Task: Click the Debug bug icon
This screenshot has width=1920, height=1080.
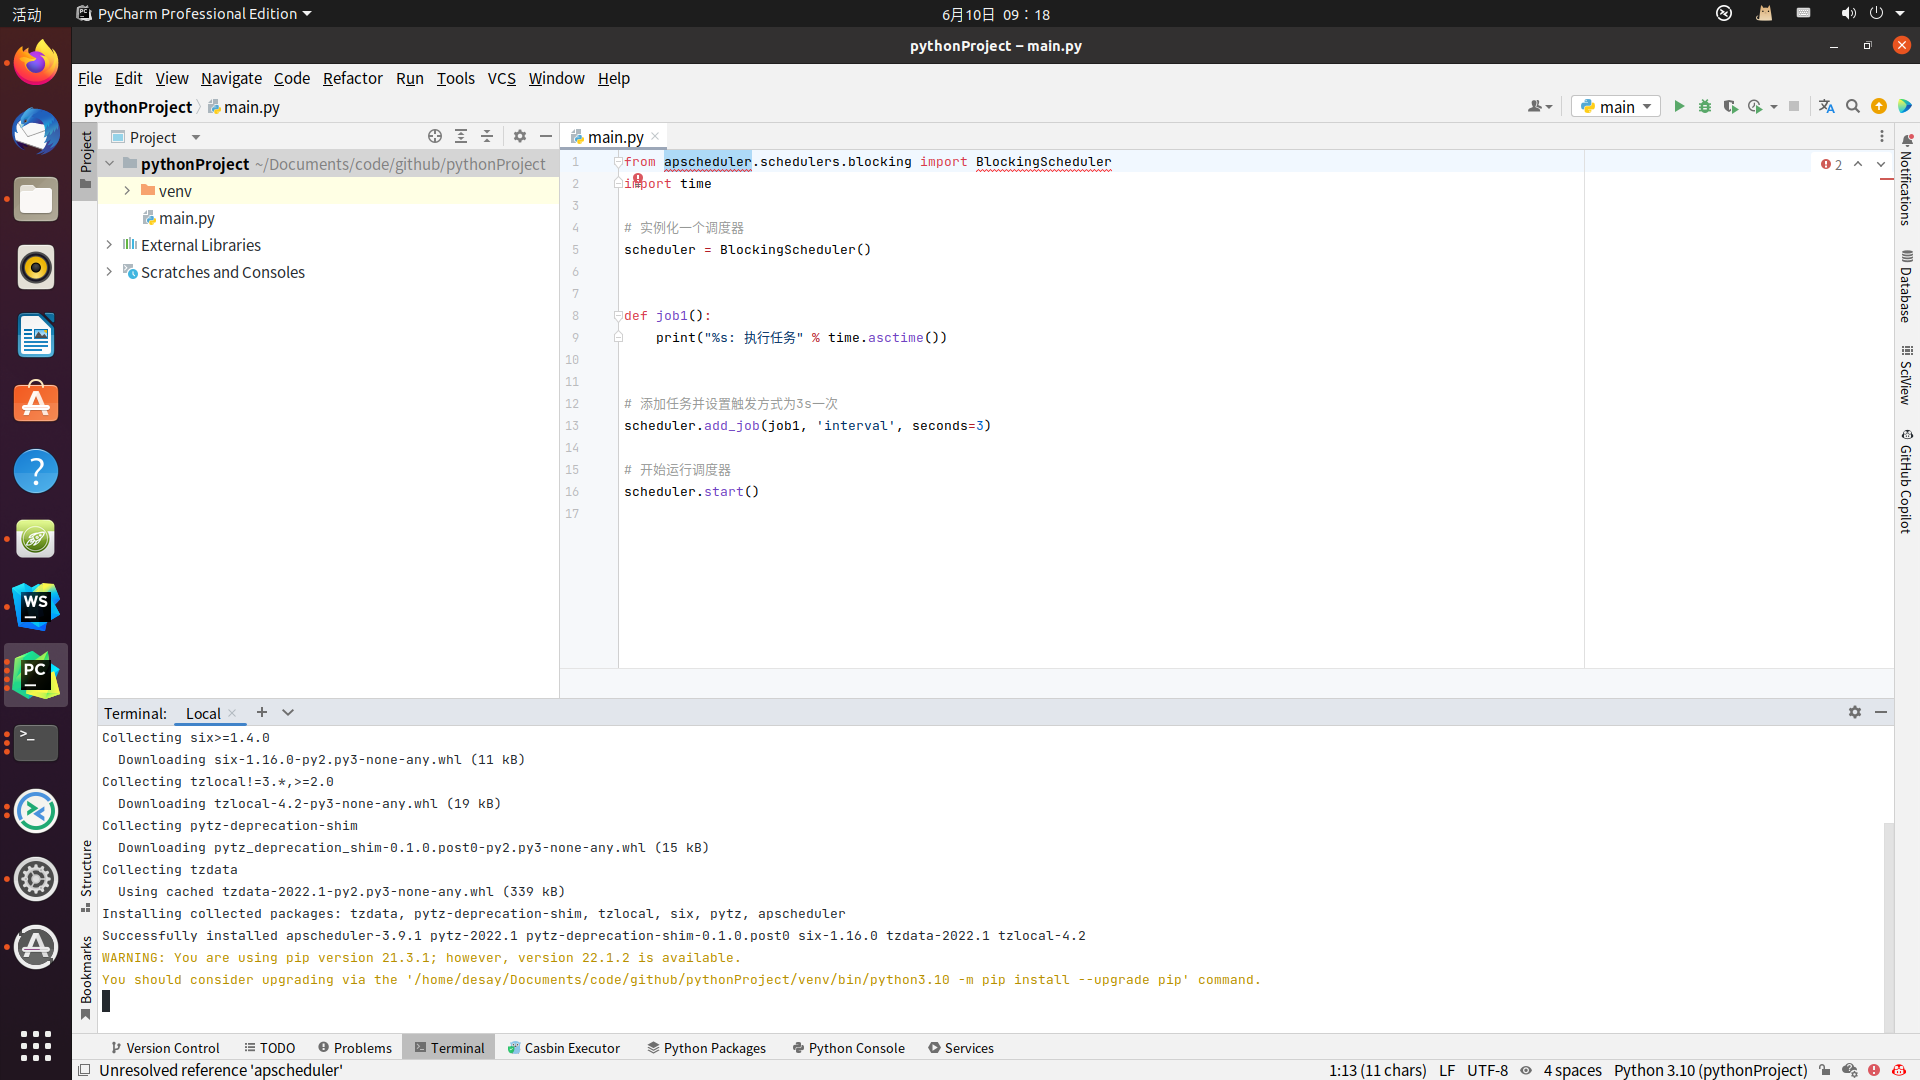Action: point(1705,106)
